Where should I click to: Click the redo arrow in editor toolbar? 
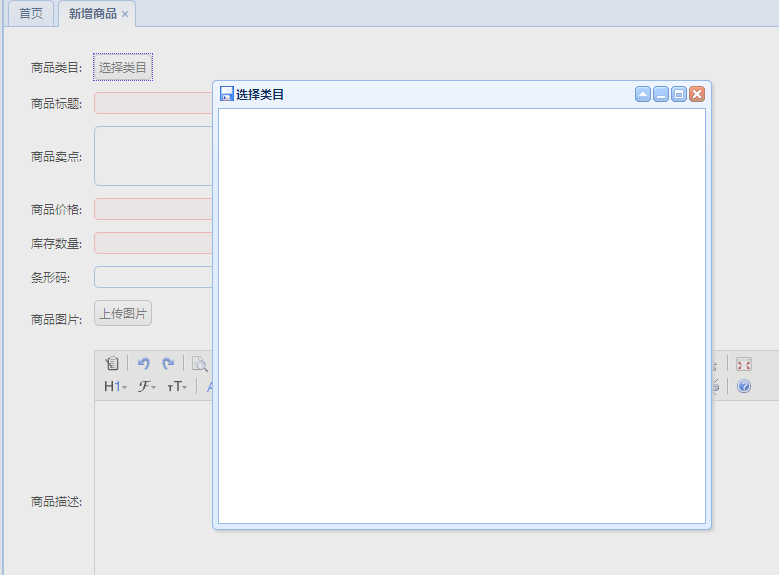(168, 364)
